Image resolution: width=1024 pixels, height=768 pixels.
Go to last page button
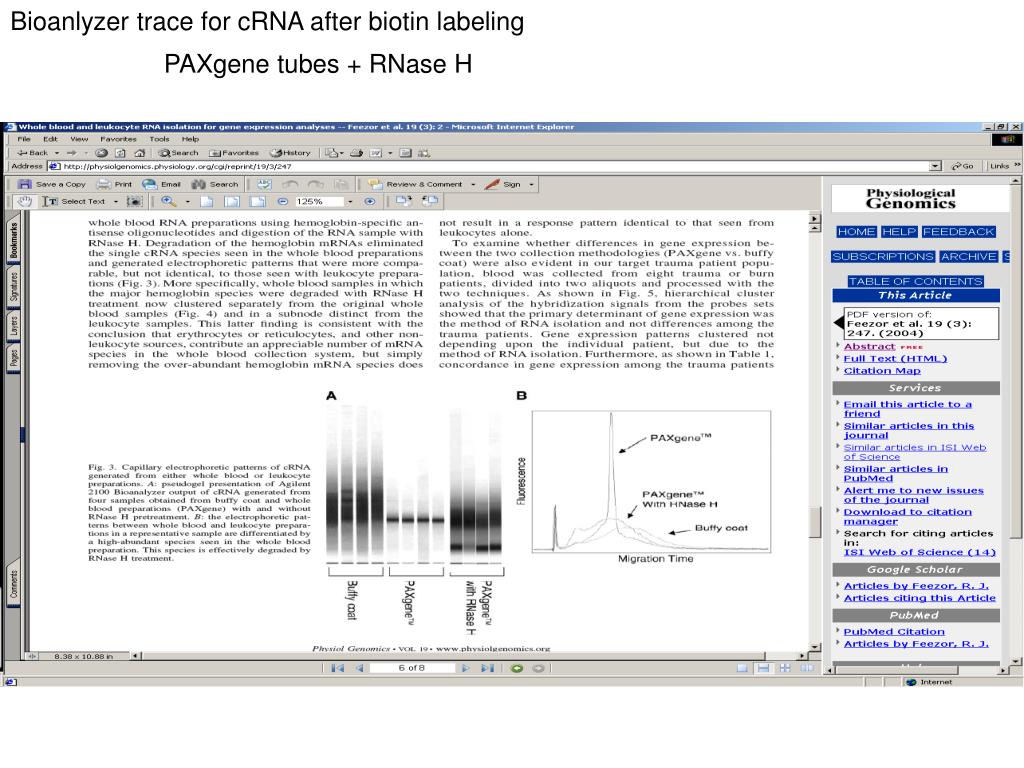point(487,668)
